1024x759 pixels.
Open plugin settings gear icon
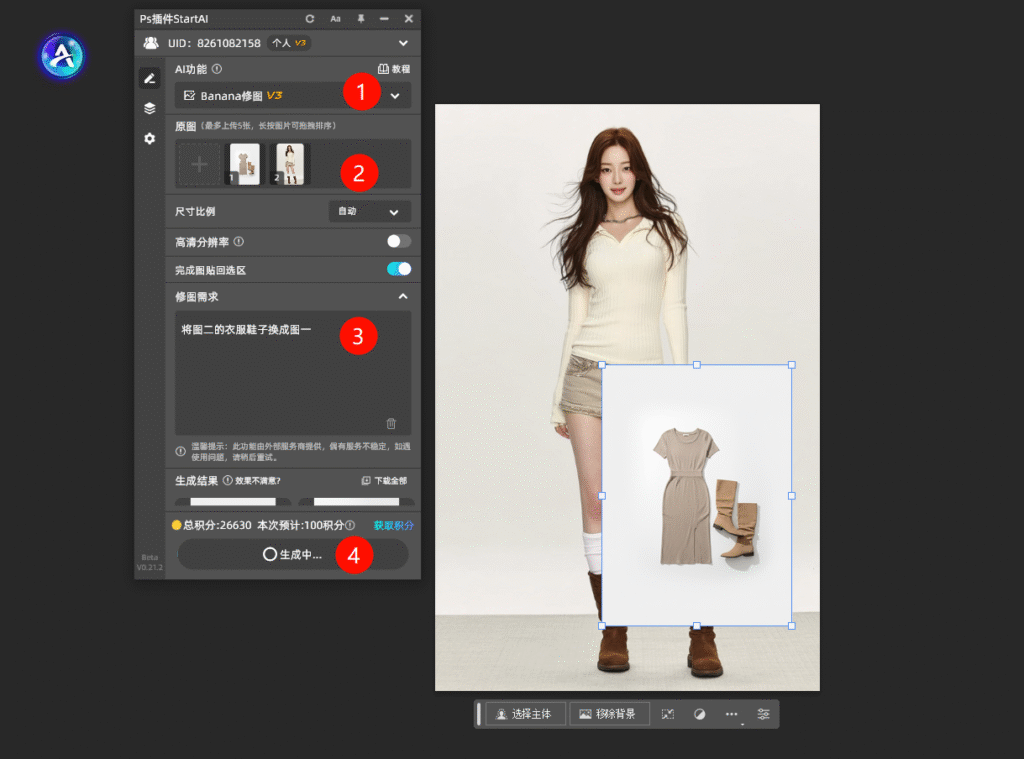click(149, 138)
